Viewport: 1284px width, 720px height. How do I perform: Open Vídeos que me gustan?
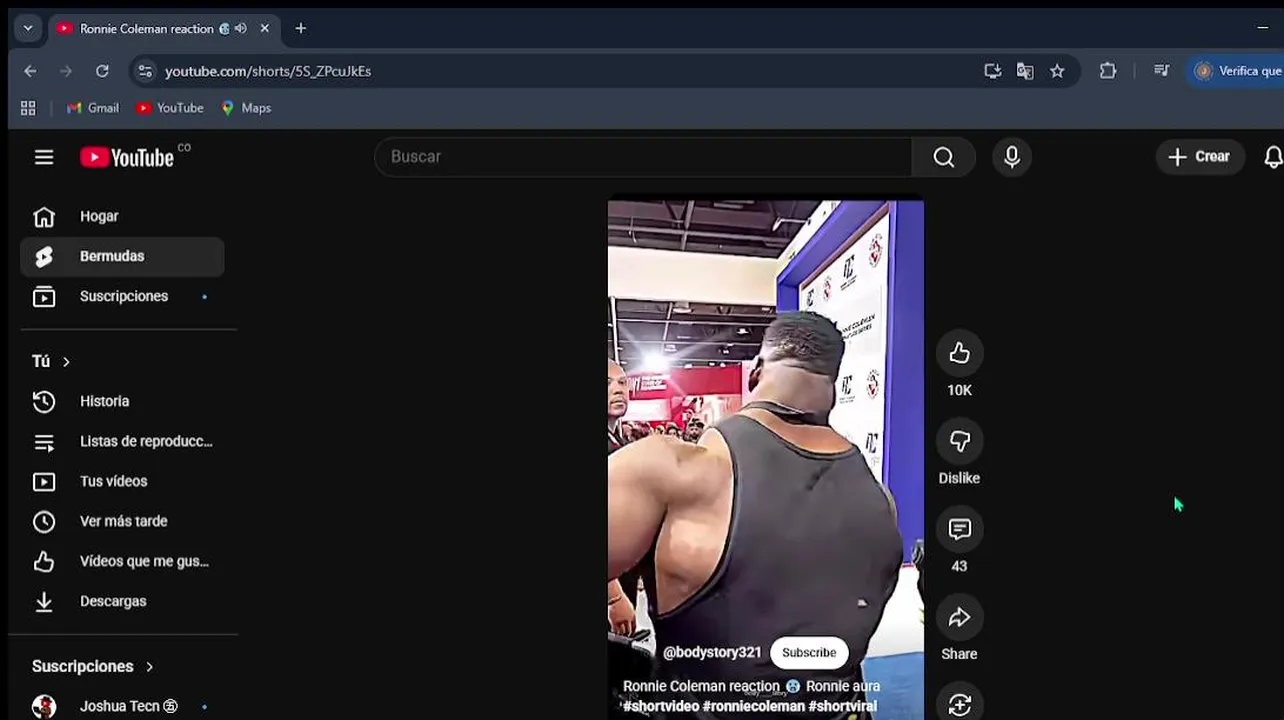[122, 561]
